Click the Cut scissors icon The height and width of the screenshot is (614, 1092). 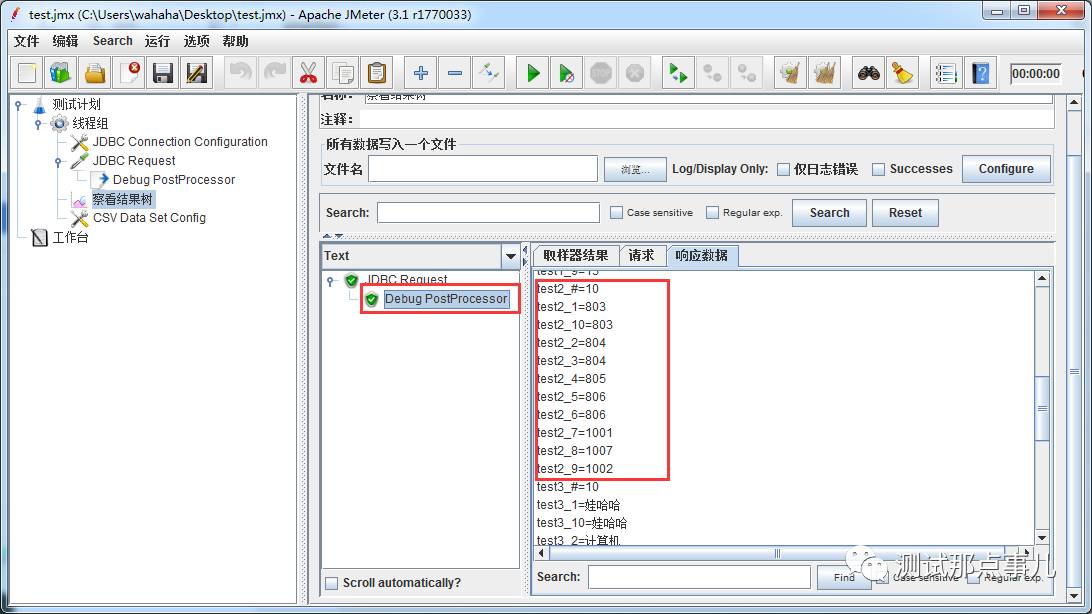(309, 72)
